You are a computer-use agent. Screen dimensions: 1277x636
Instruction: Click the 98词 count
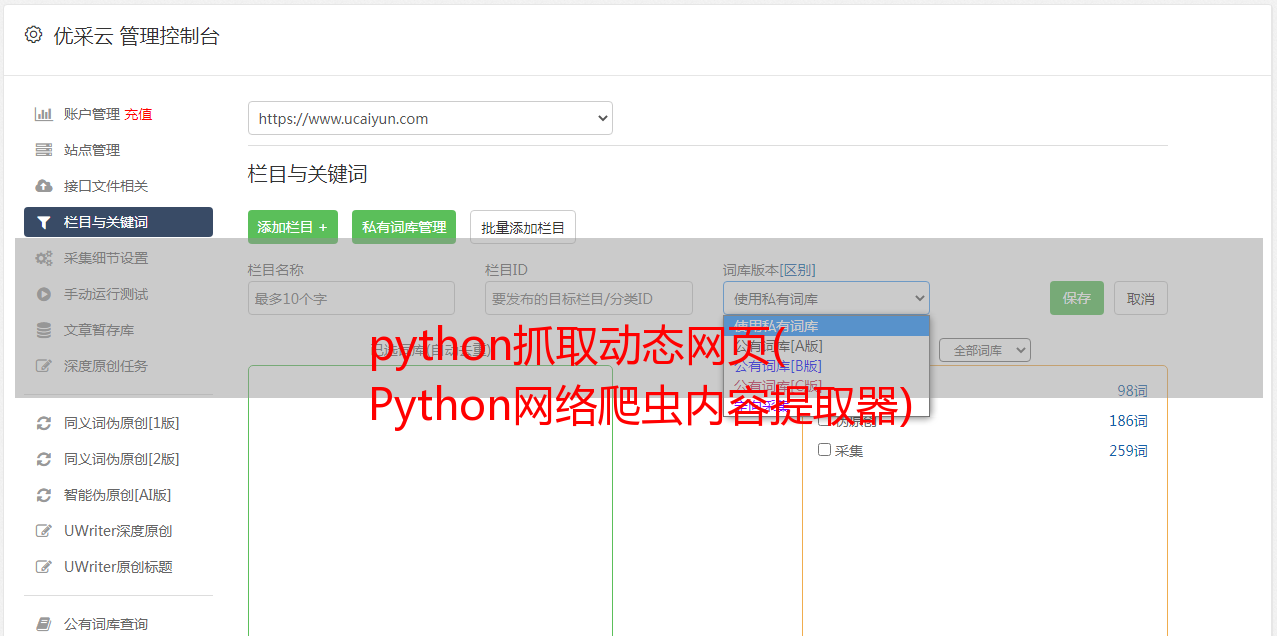pyautogui.click(x=1132, y=391)
